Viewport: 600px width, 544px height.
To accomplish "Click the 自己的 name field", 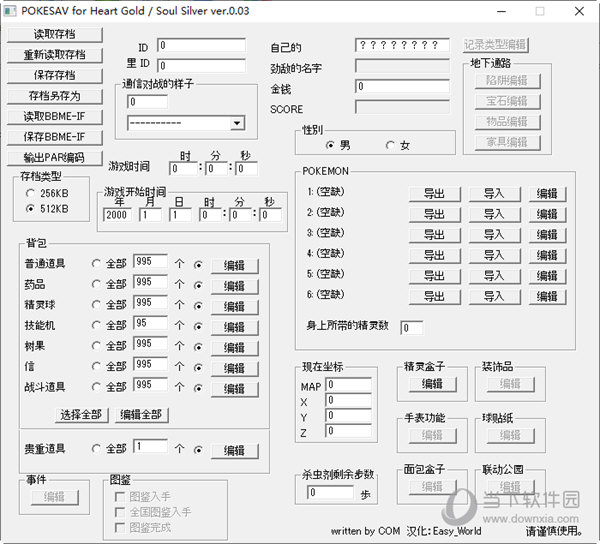I will (402, 45).
